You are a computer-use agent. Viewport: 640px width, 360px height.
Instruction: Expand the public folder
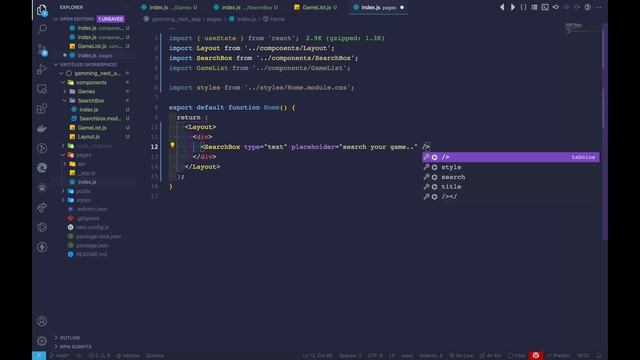coord(63,191)
